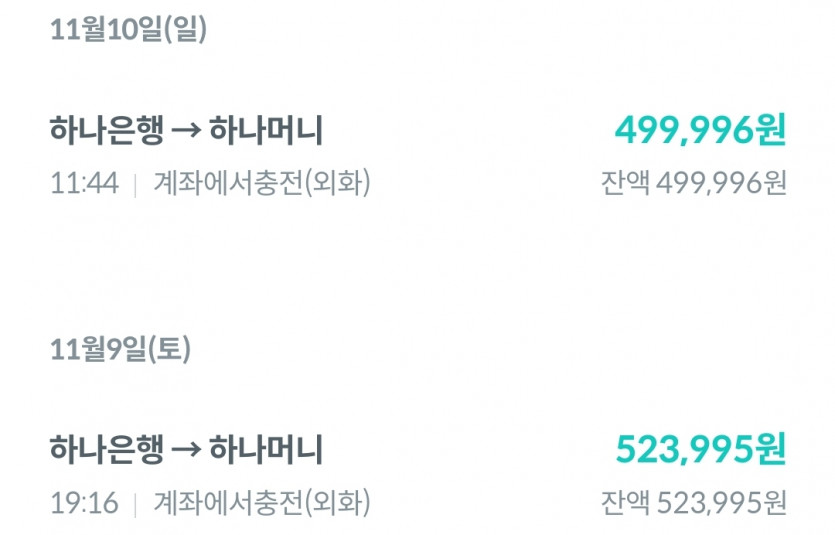Click the arrow in the 19:16 transaction title

point(181,450)
